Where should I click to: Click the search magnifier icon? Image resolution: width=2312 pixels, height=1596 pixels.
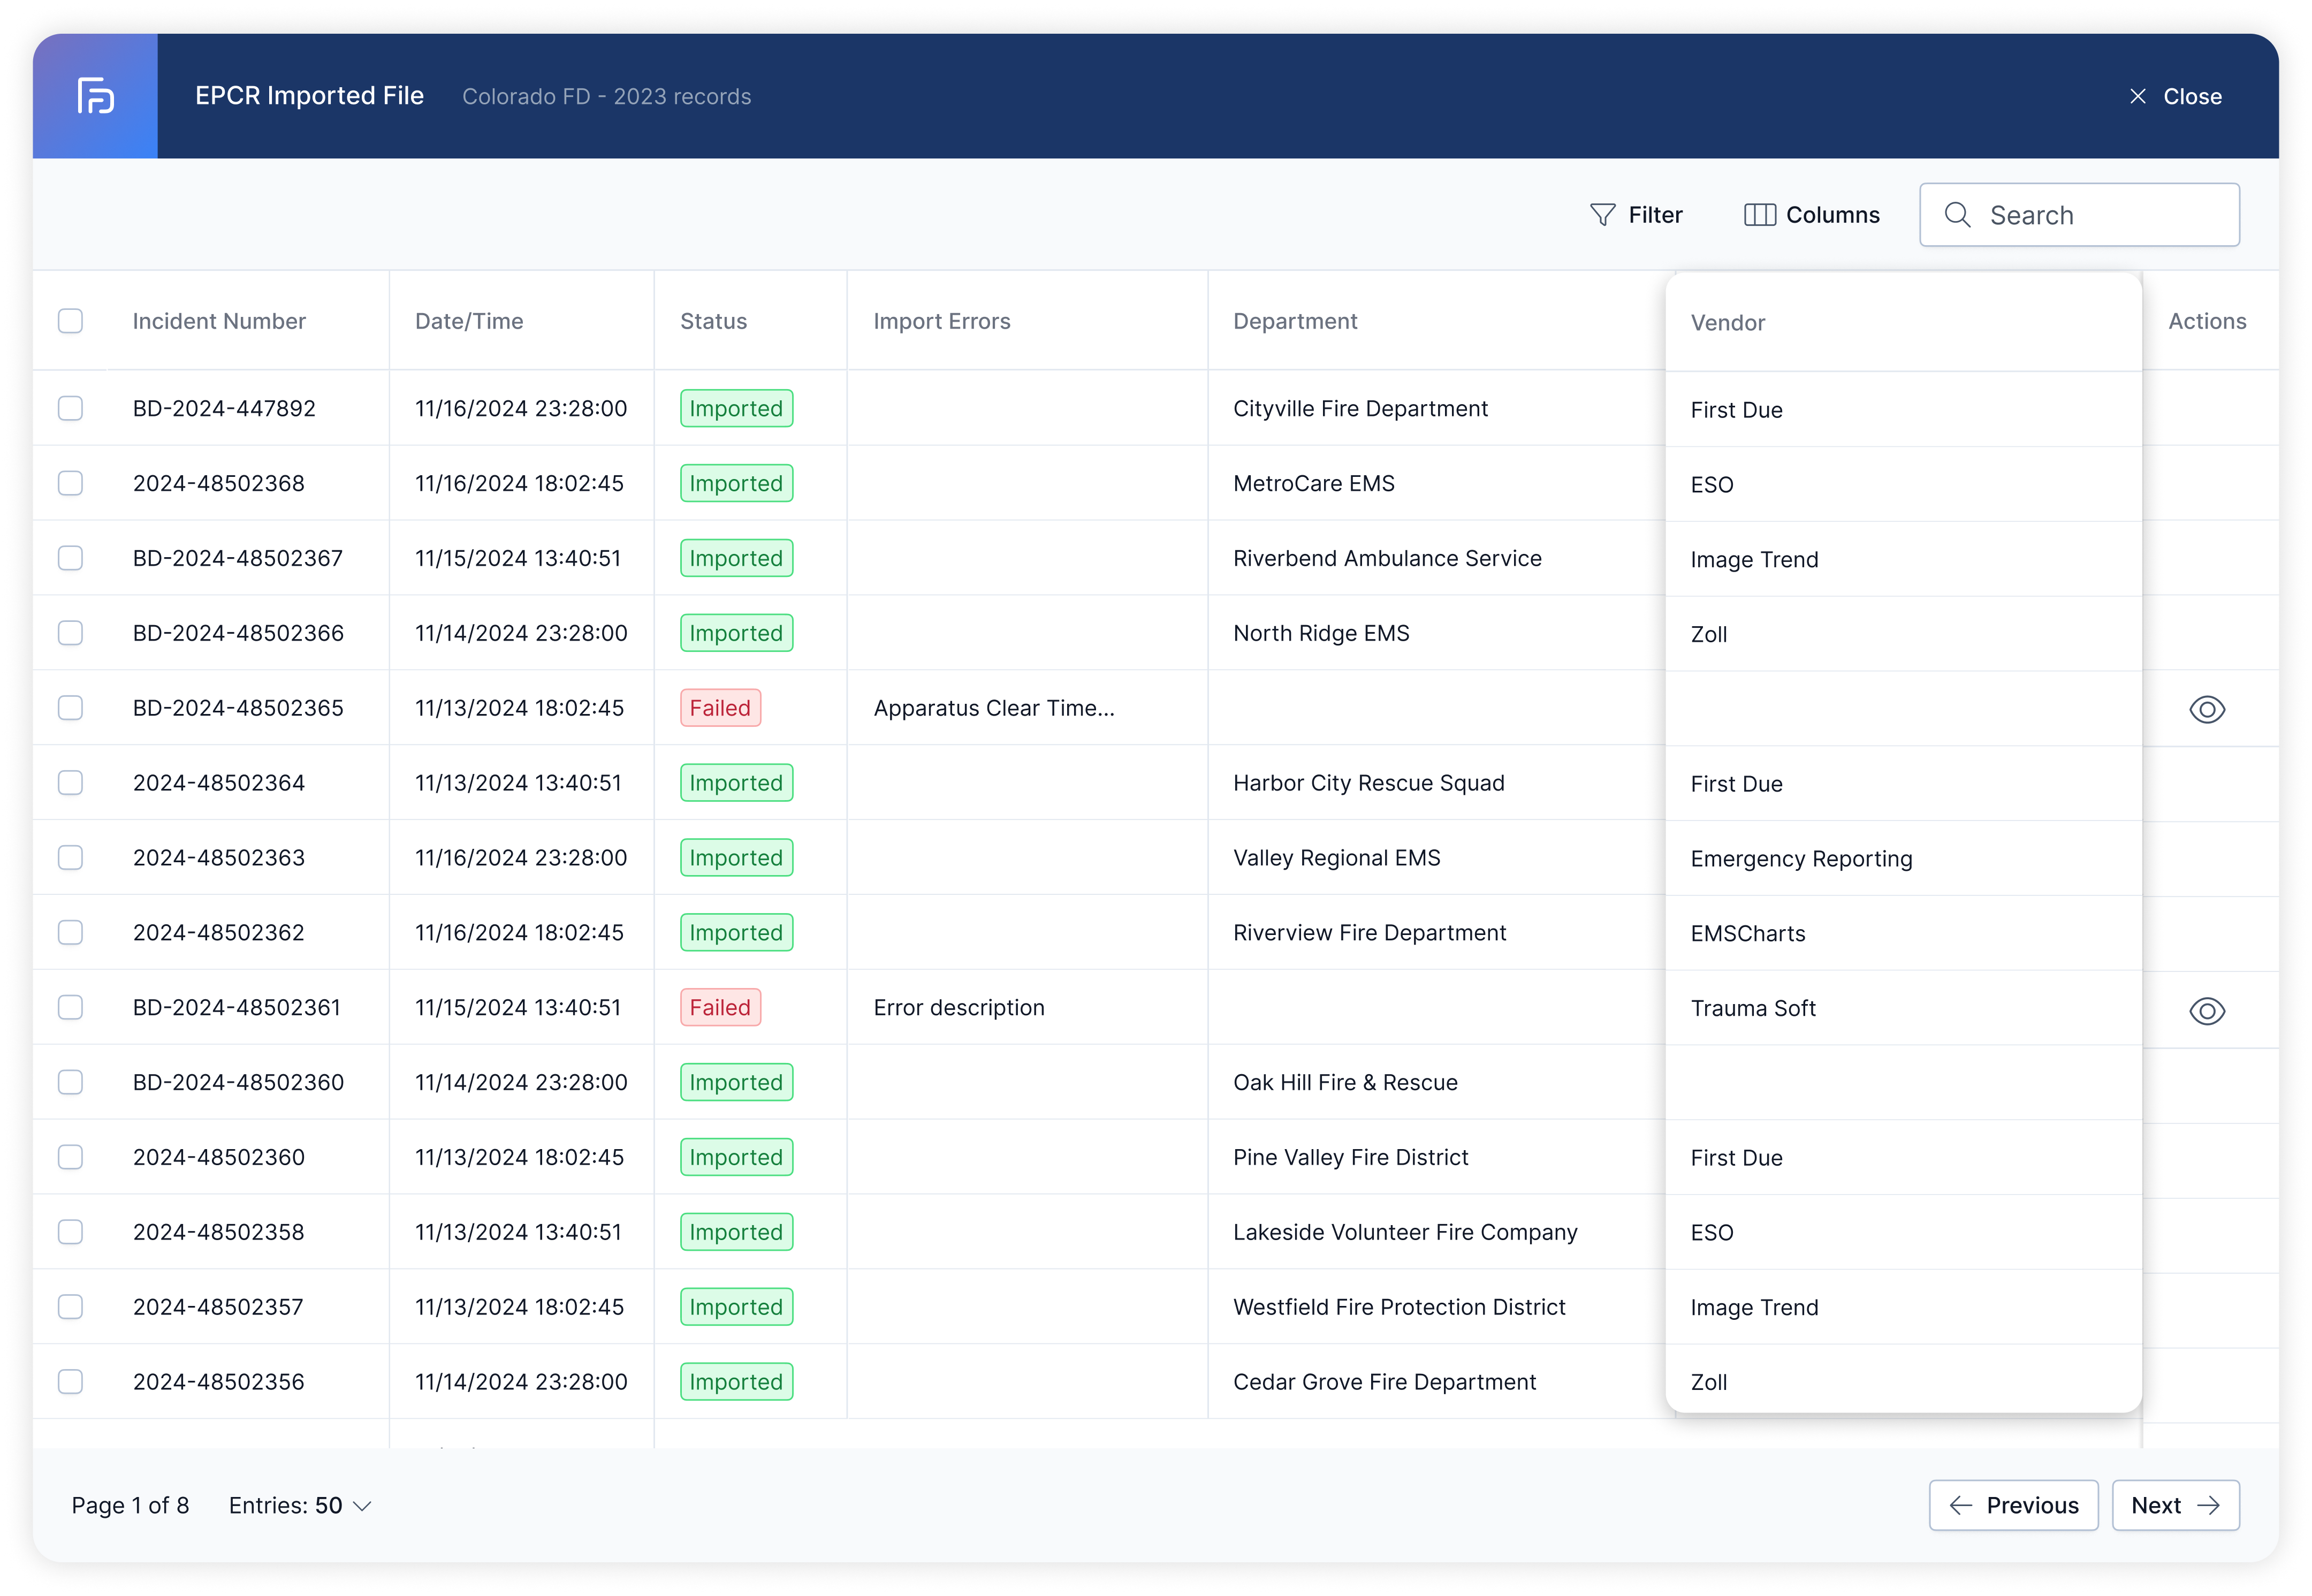[1958, 214]
